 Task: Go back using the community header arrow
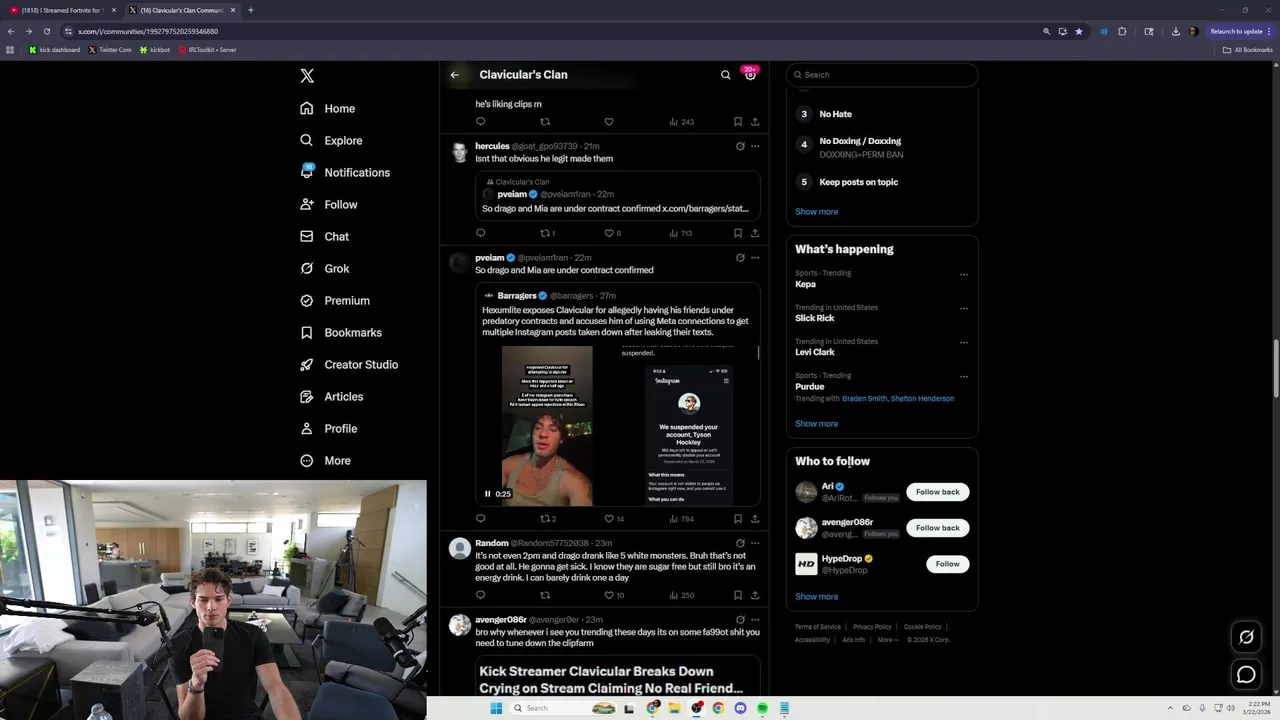click(455, 75)
